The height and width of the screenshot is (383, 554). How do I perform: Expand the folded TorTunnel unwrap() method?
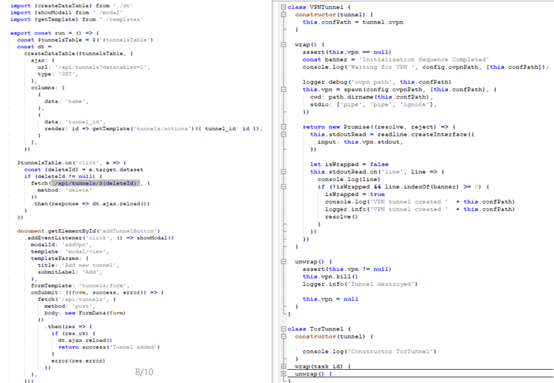283,374
